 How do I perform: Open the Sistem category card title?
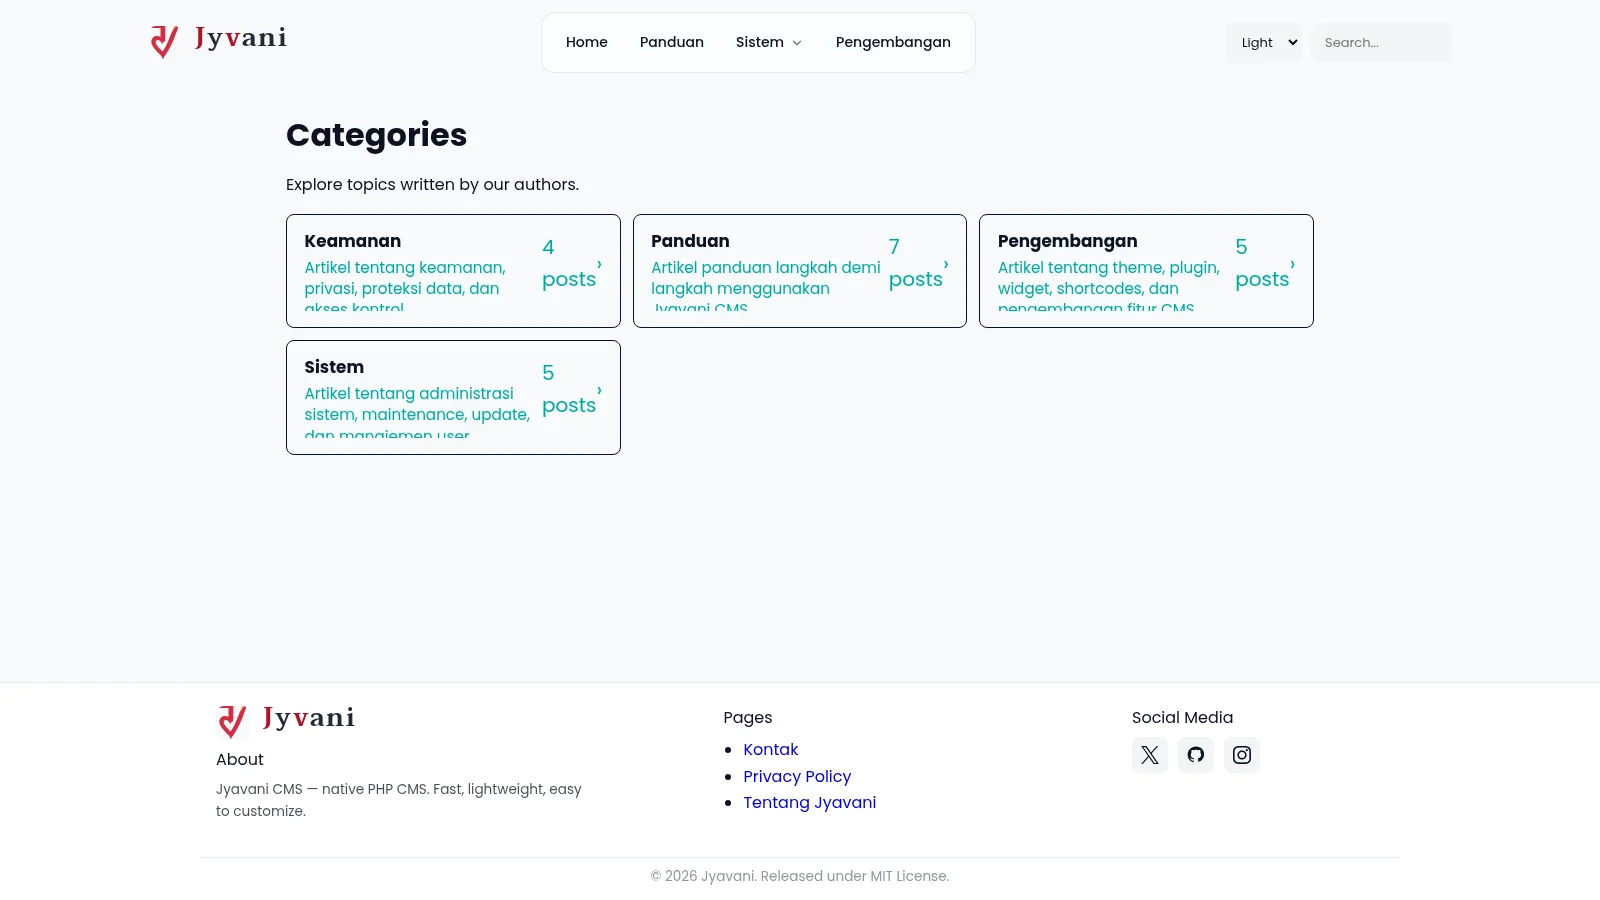coord(334,367)
